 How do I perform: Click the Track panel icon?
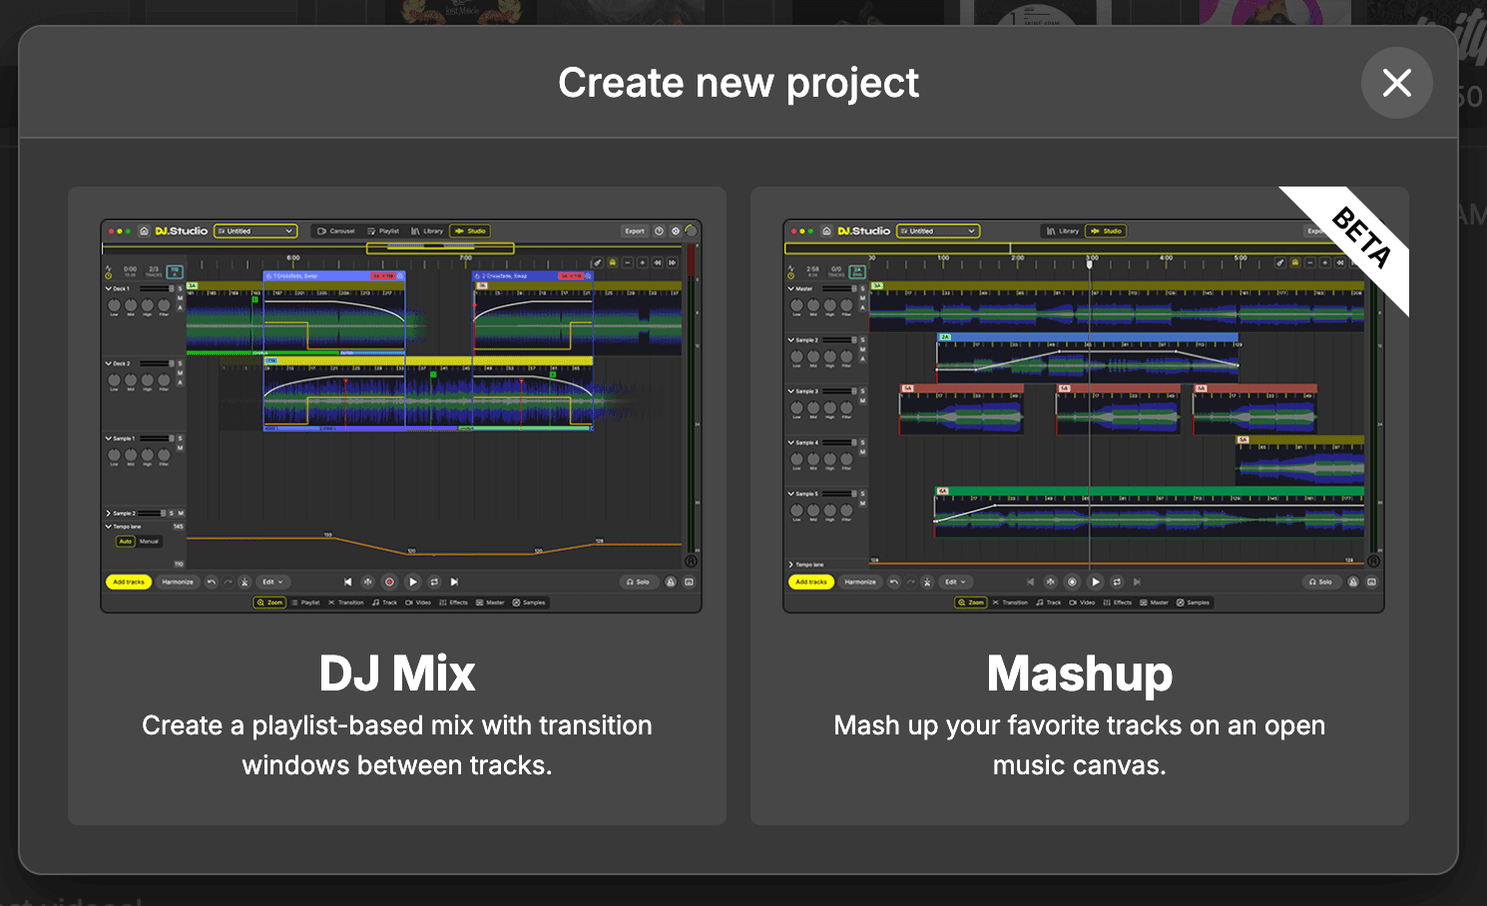(387, 602)
